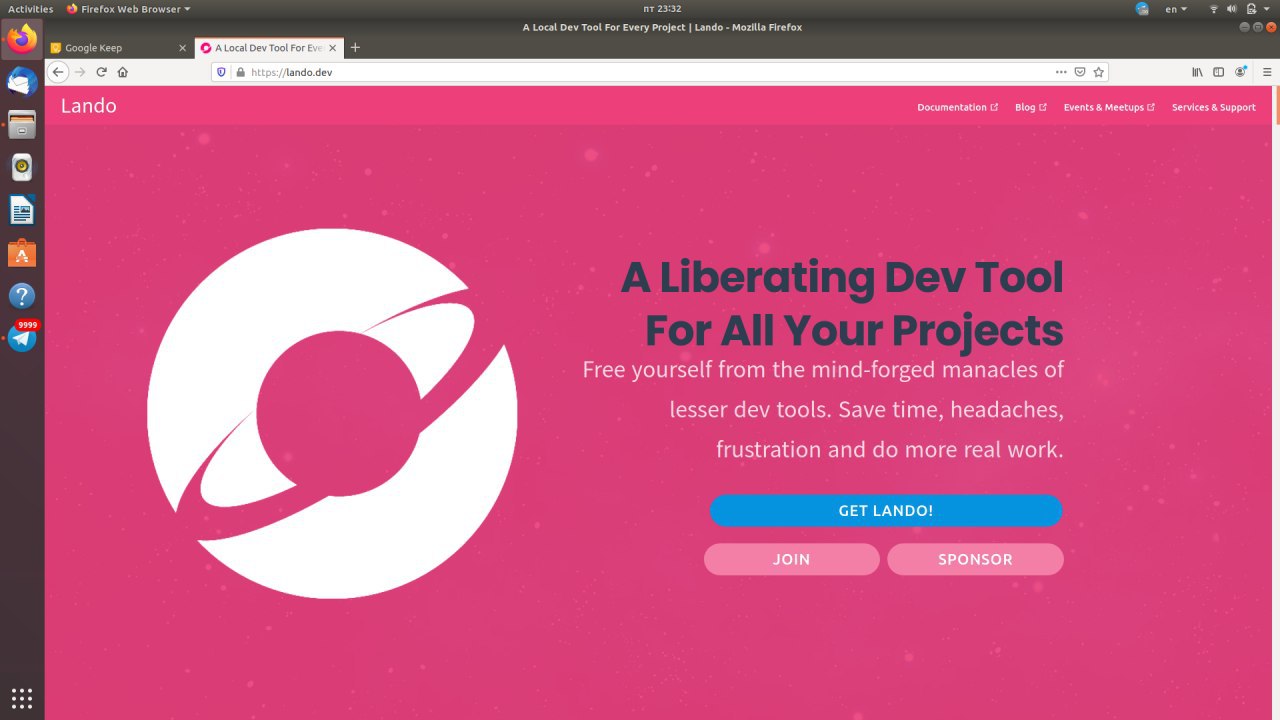Click the battery status icon
The image size is (1280, 720).
click(1251, 9)
